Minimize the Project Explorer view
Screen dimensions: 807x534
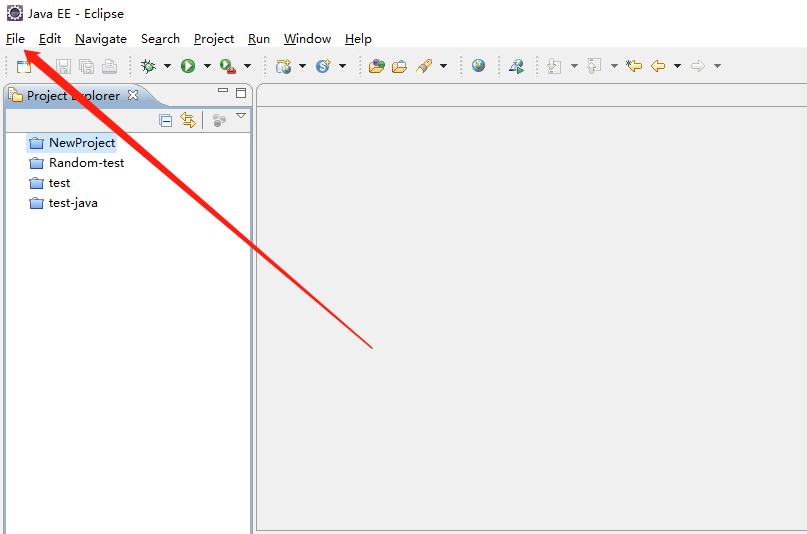click(x=223, y=92)
